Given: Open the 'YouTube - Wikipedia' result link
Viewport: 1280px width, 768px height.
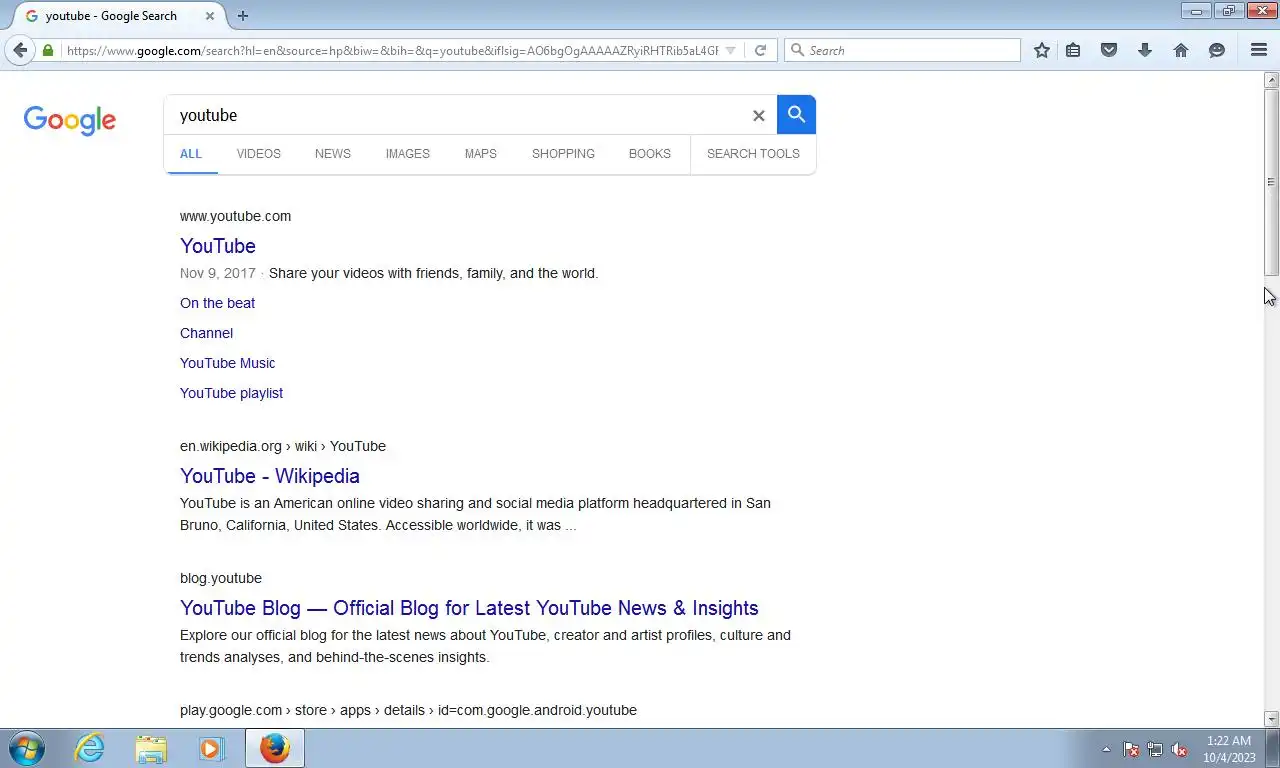Looking at the screenshot, I should point(270,476).
